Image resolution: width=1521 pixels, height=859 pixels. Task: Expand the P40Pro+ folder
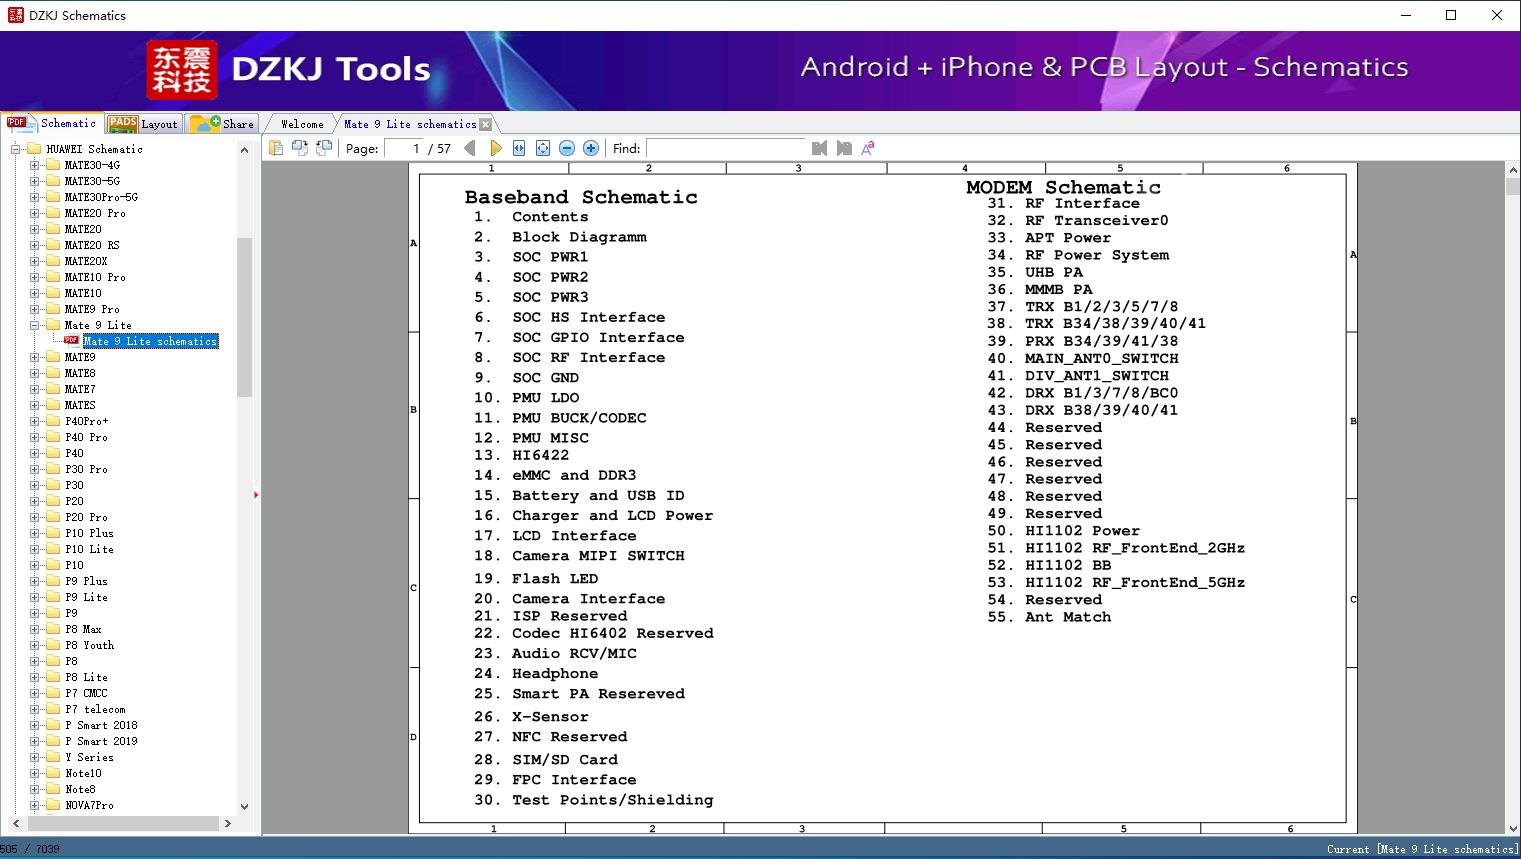34,421
